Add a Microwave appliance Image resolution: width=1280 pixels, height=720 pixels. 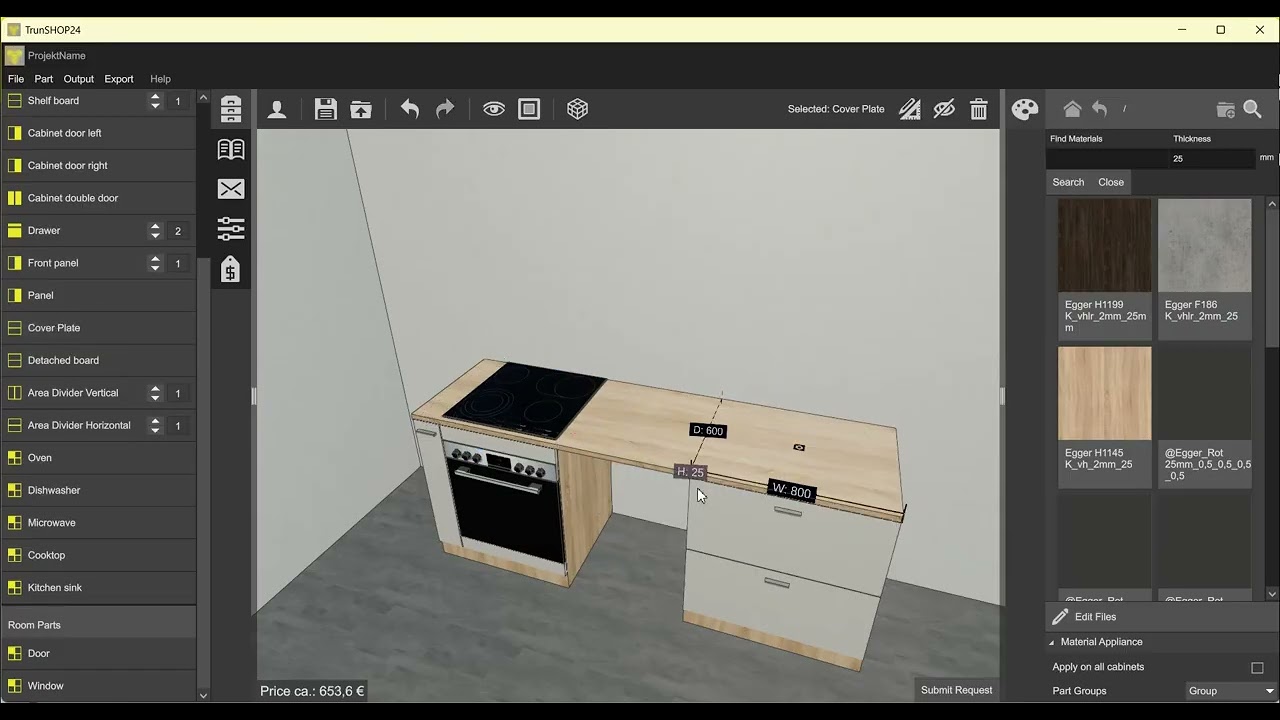(x=98, y=523)
